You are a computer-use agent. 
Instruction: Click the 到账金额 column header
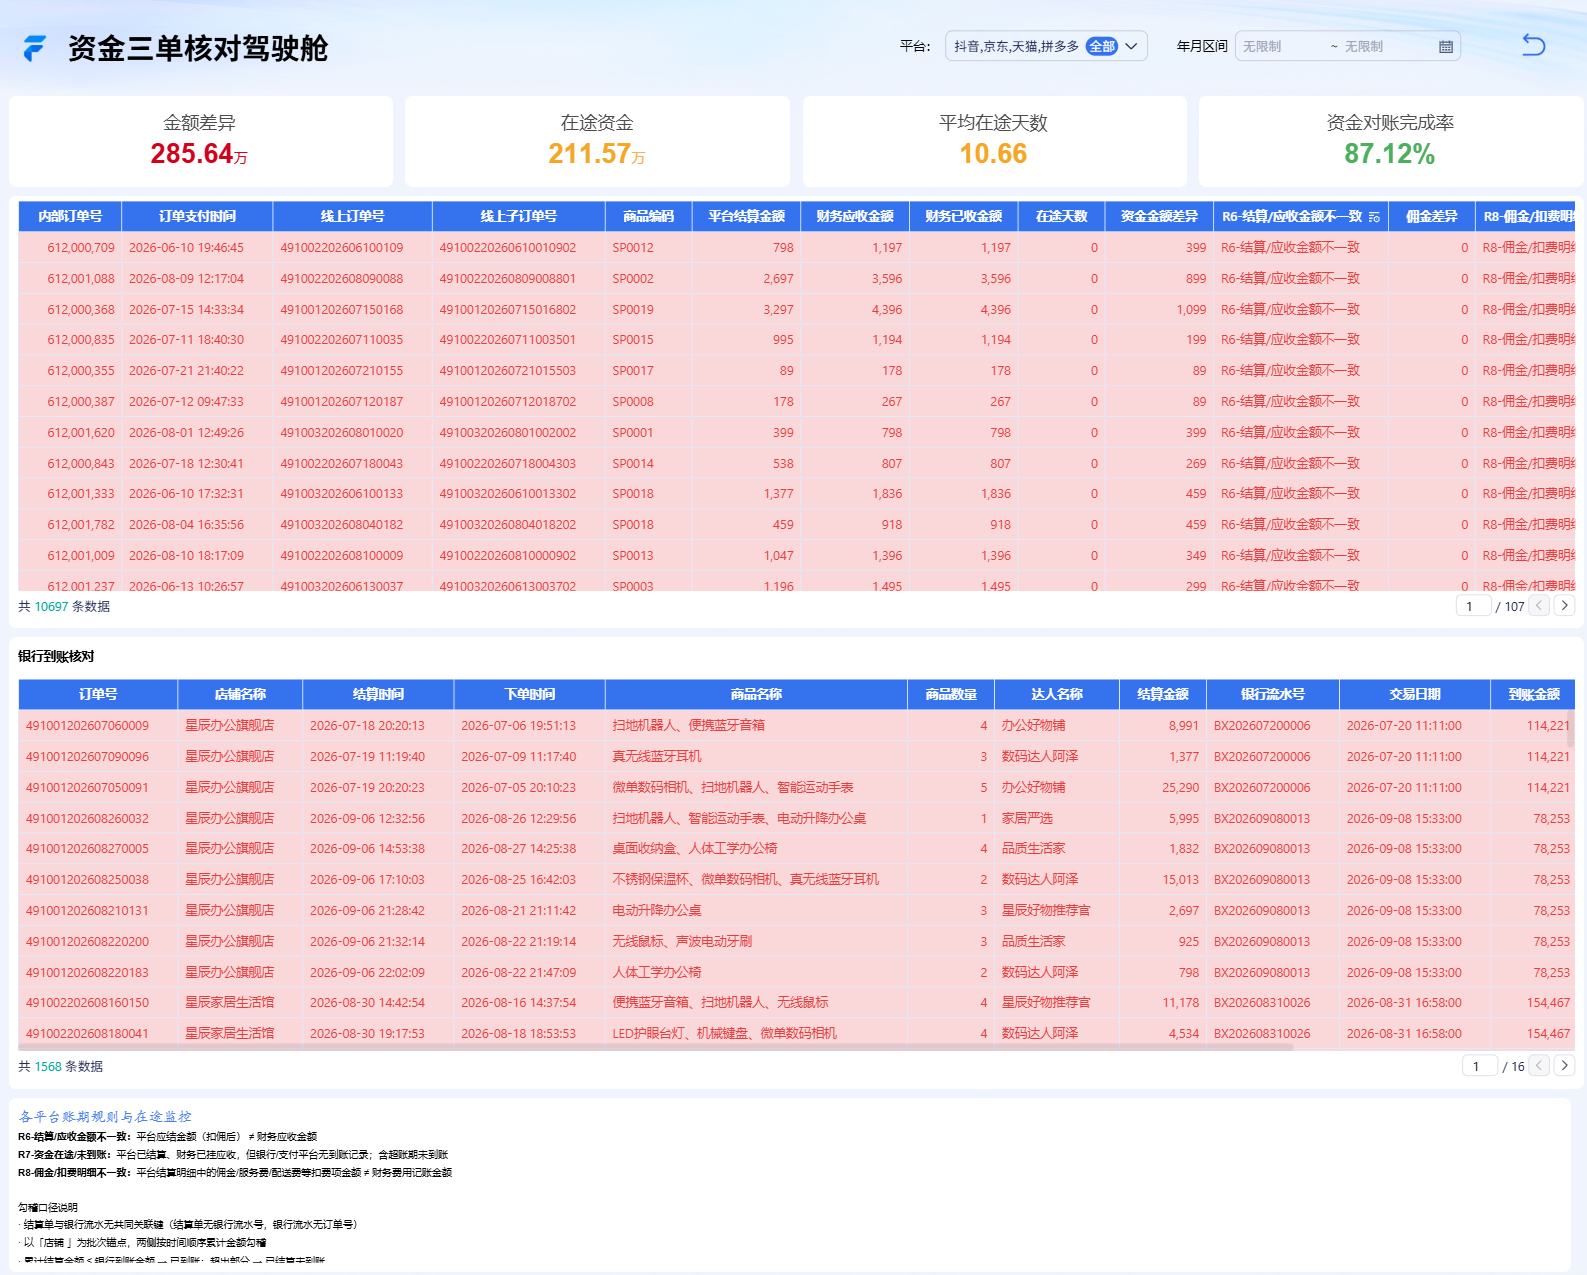tap(1534, 694)
